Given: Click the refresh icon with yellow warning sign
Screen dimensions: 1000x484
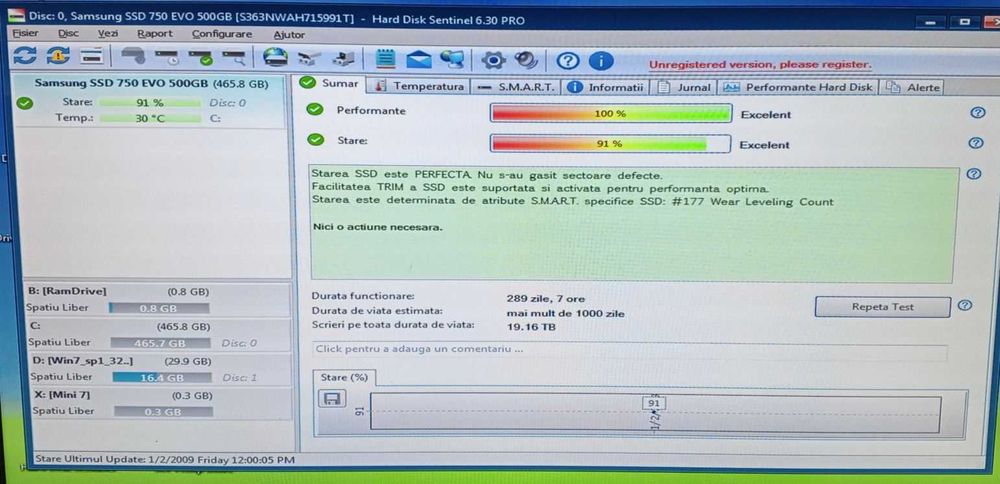Looking at the screenshot, I should pyautogui.click(x=58, y=56).
